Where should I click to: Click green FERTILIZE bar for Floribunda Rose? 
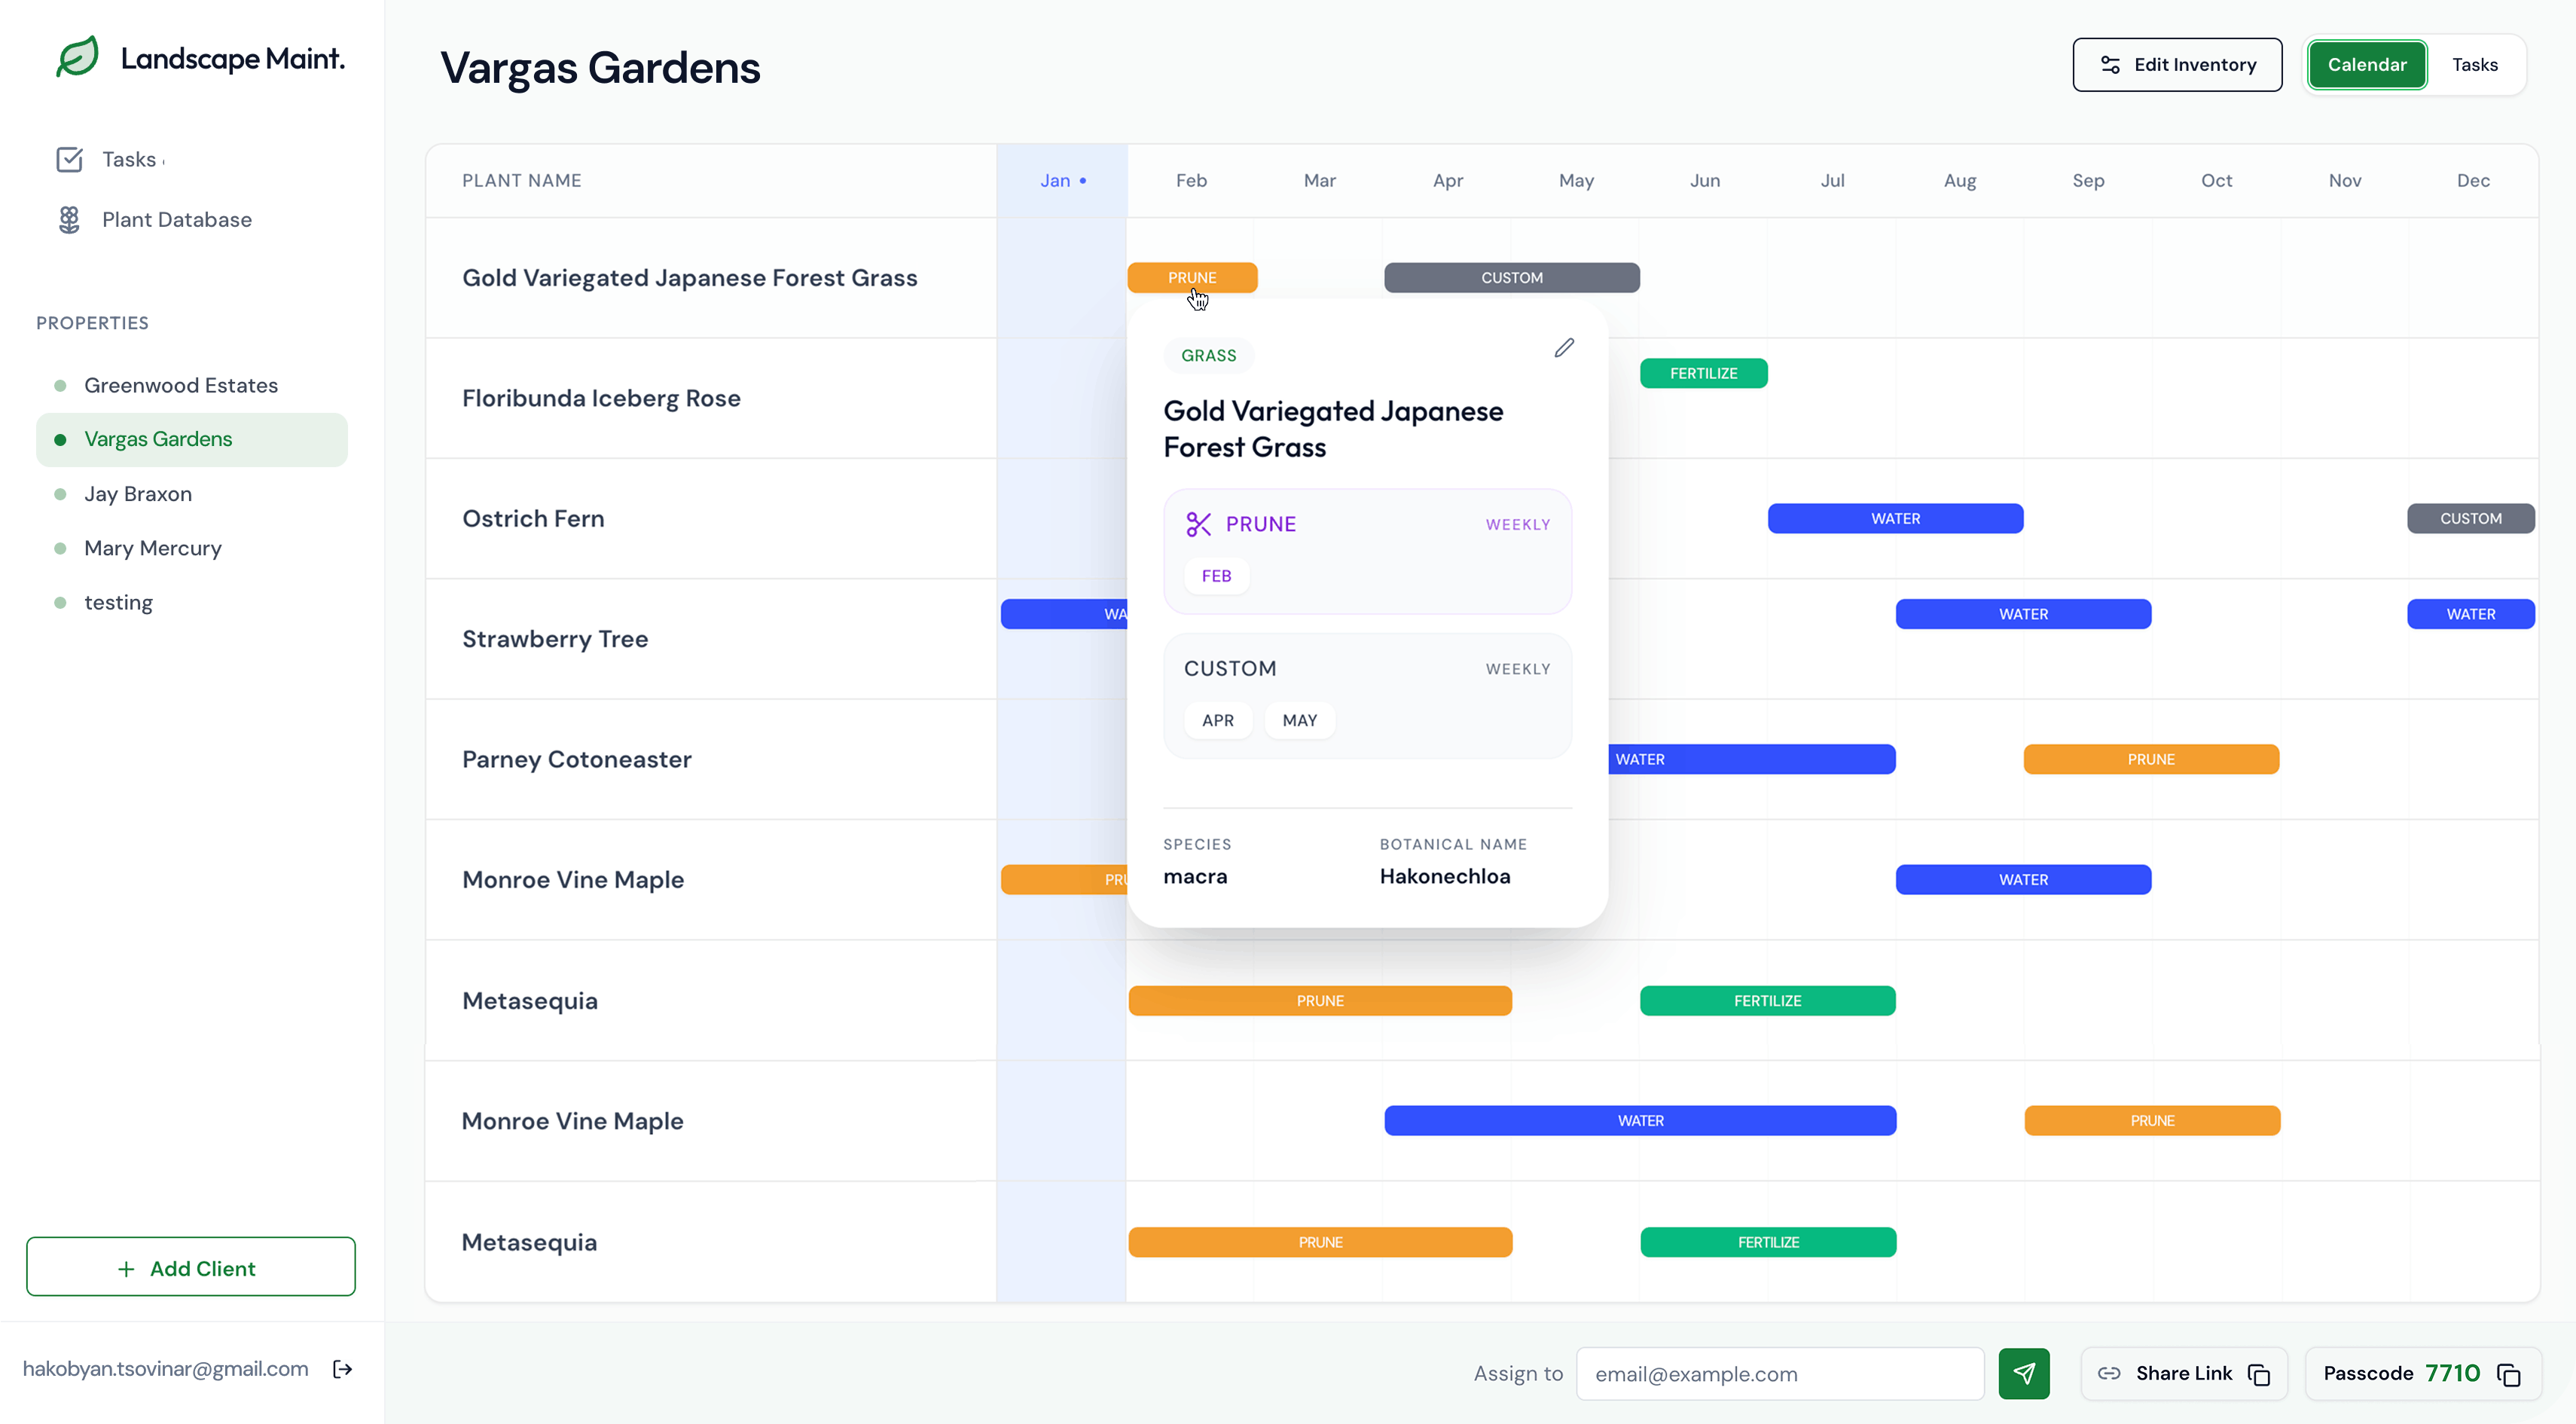pyautogui.click(x=1703, y=373)
